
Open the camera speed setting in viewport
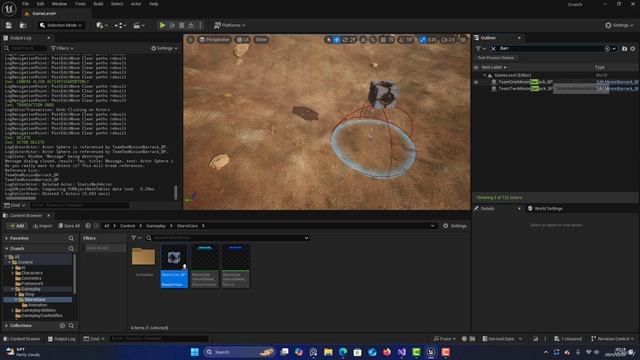448,40
